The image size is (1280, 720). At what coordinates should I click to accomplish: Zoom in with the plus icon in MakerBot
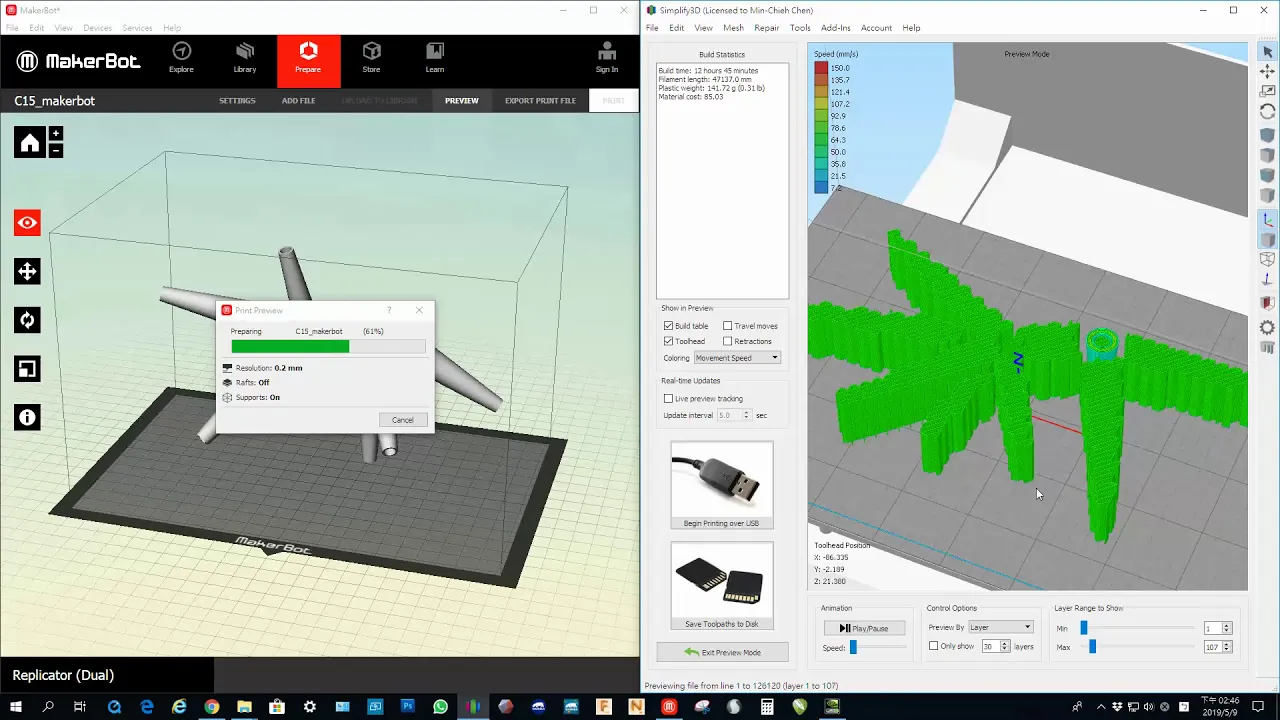(56, 134)
